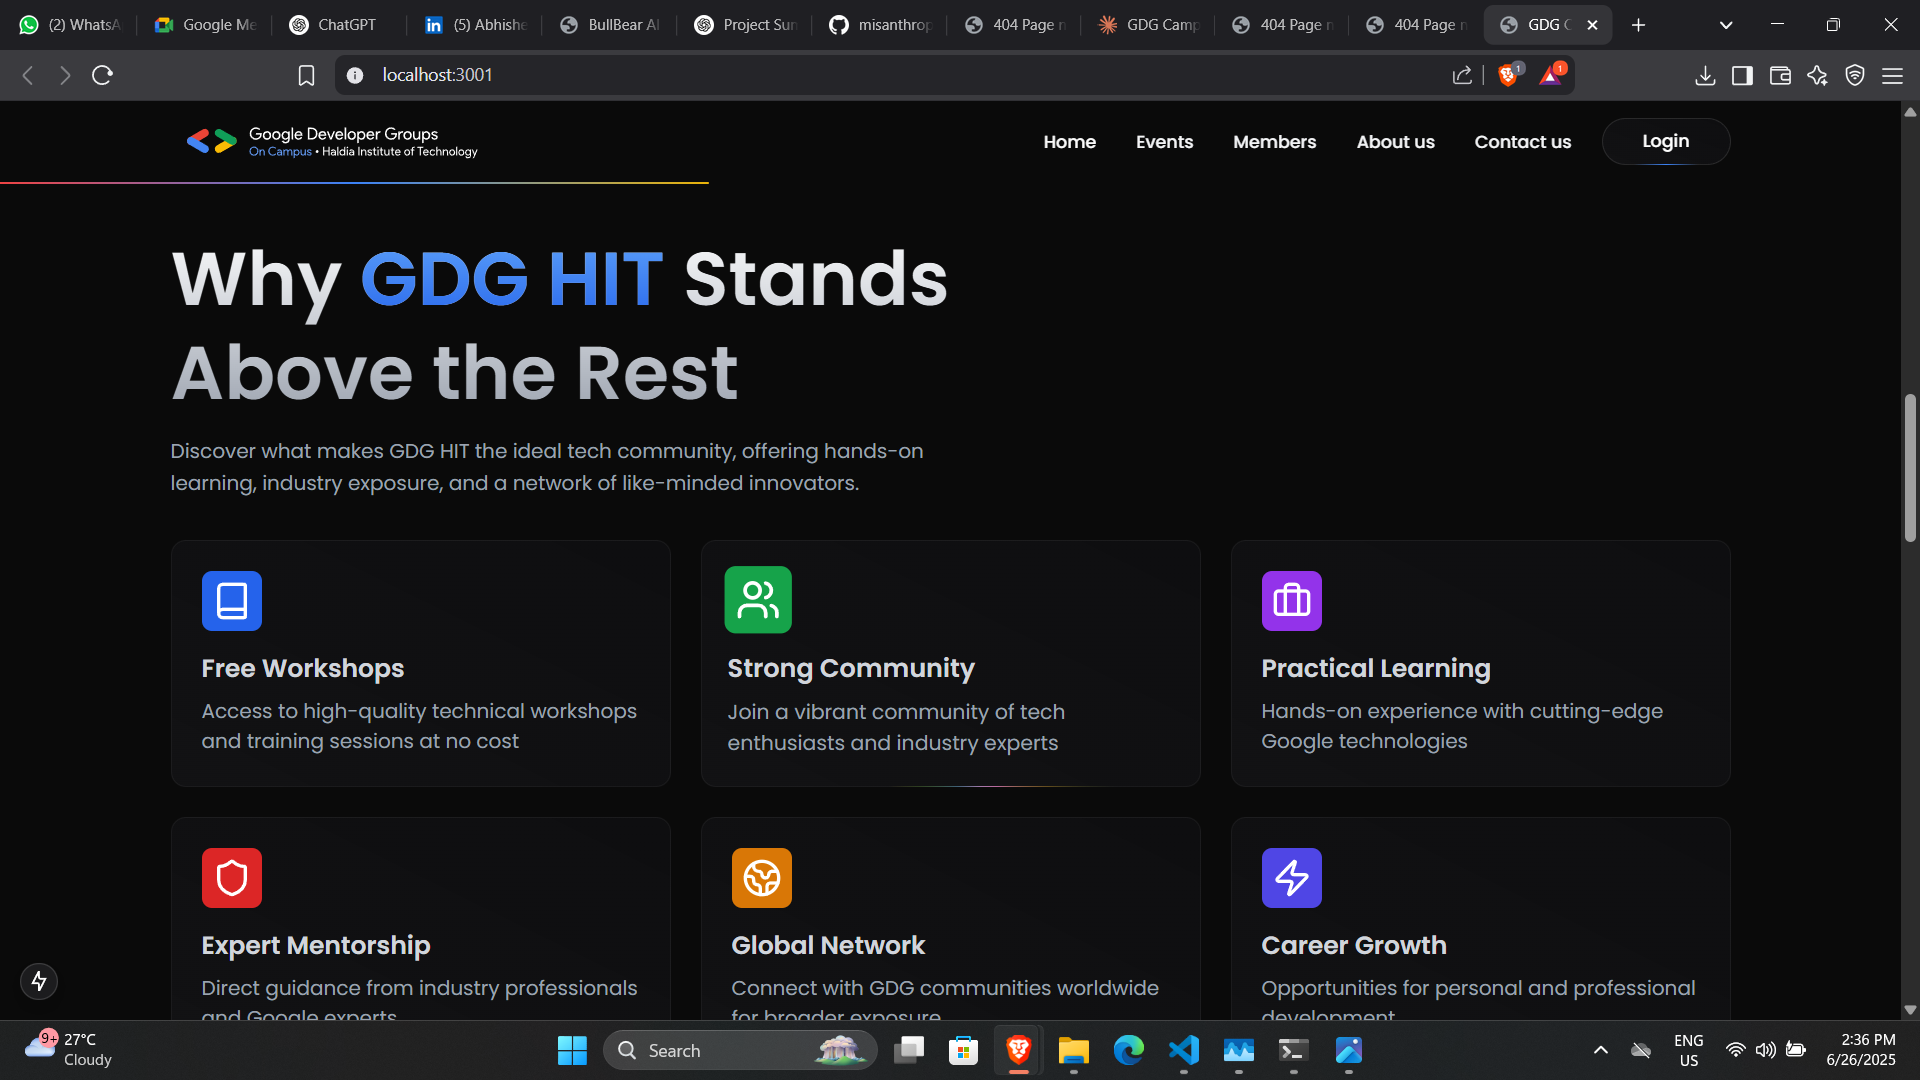Image resolution: width=1920 pixels, height=1080 pixels.
Task: Click the Google Developer Groups logo
Action: tap(332, 142)
